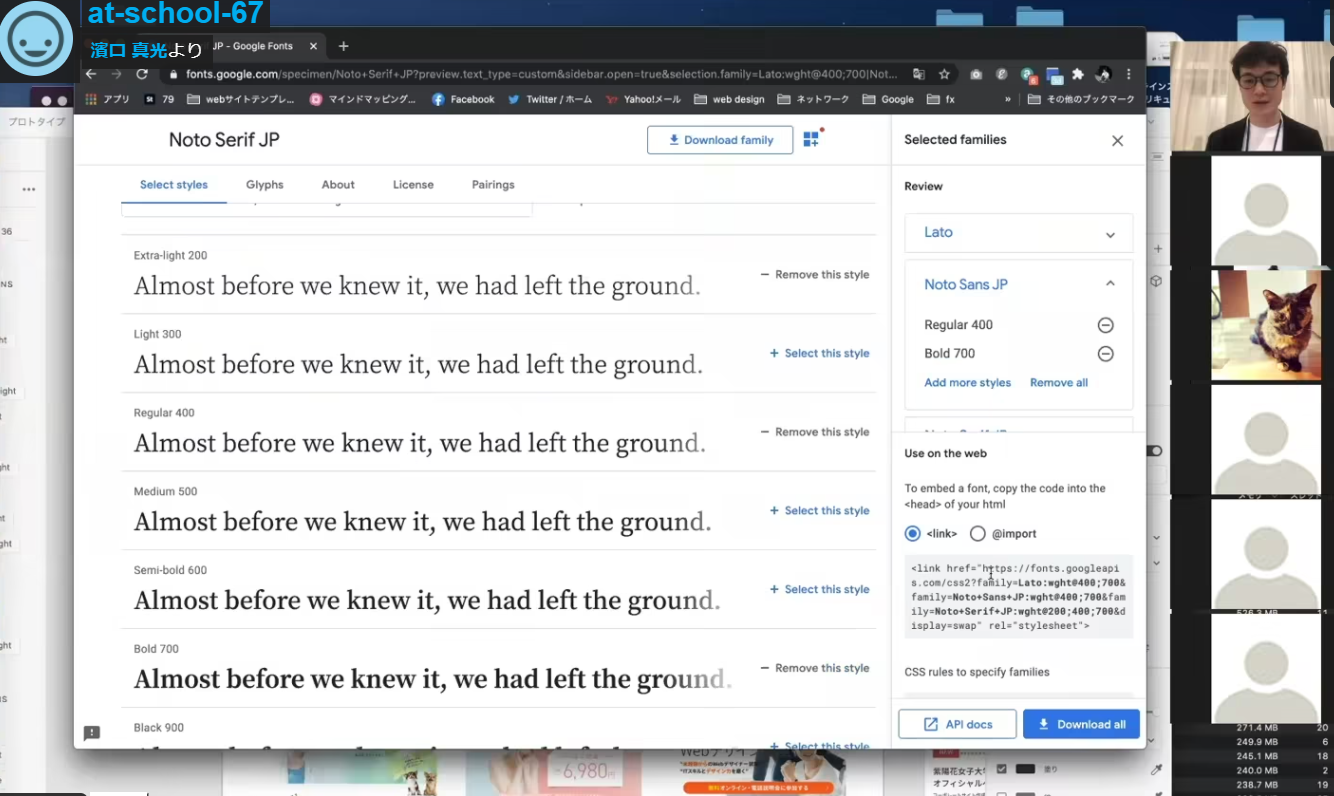The image size is (1334, 796).
Task: Click the translate page icon in address bar
Action: [x=919, y=74]
